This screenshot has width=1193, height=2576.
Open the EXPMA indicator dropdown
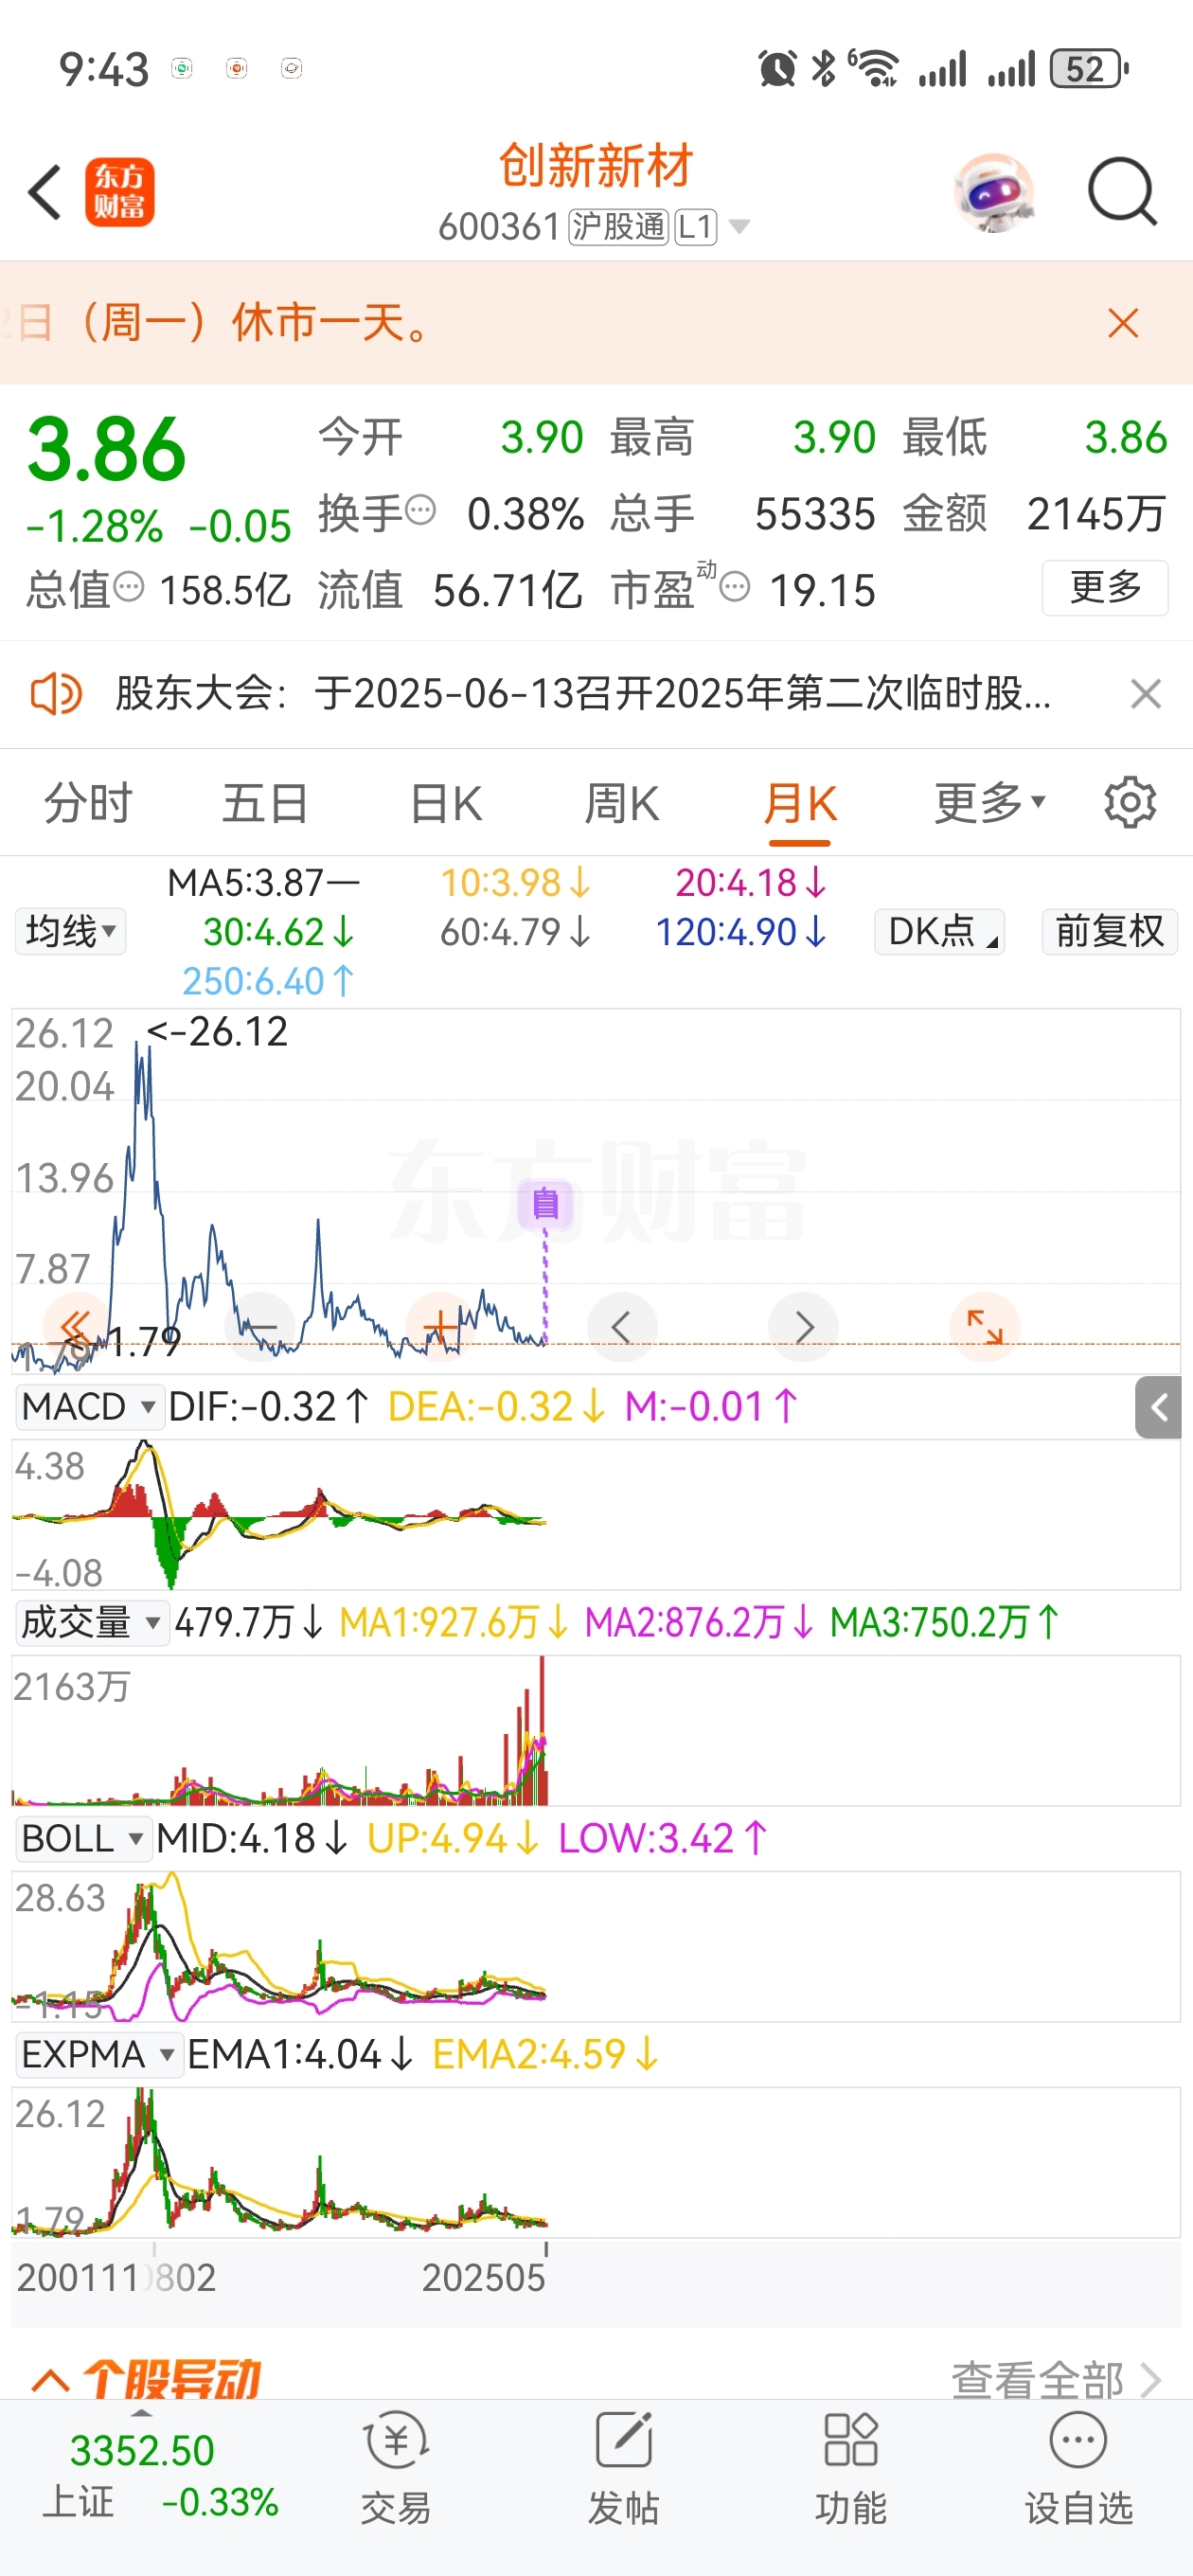coord(98,2054)
